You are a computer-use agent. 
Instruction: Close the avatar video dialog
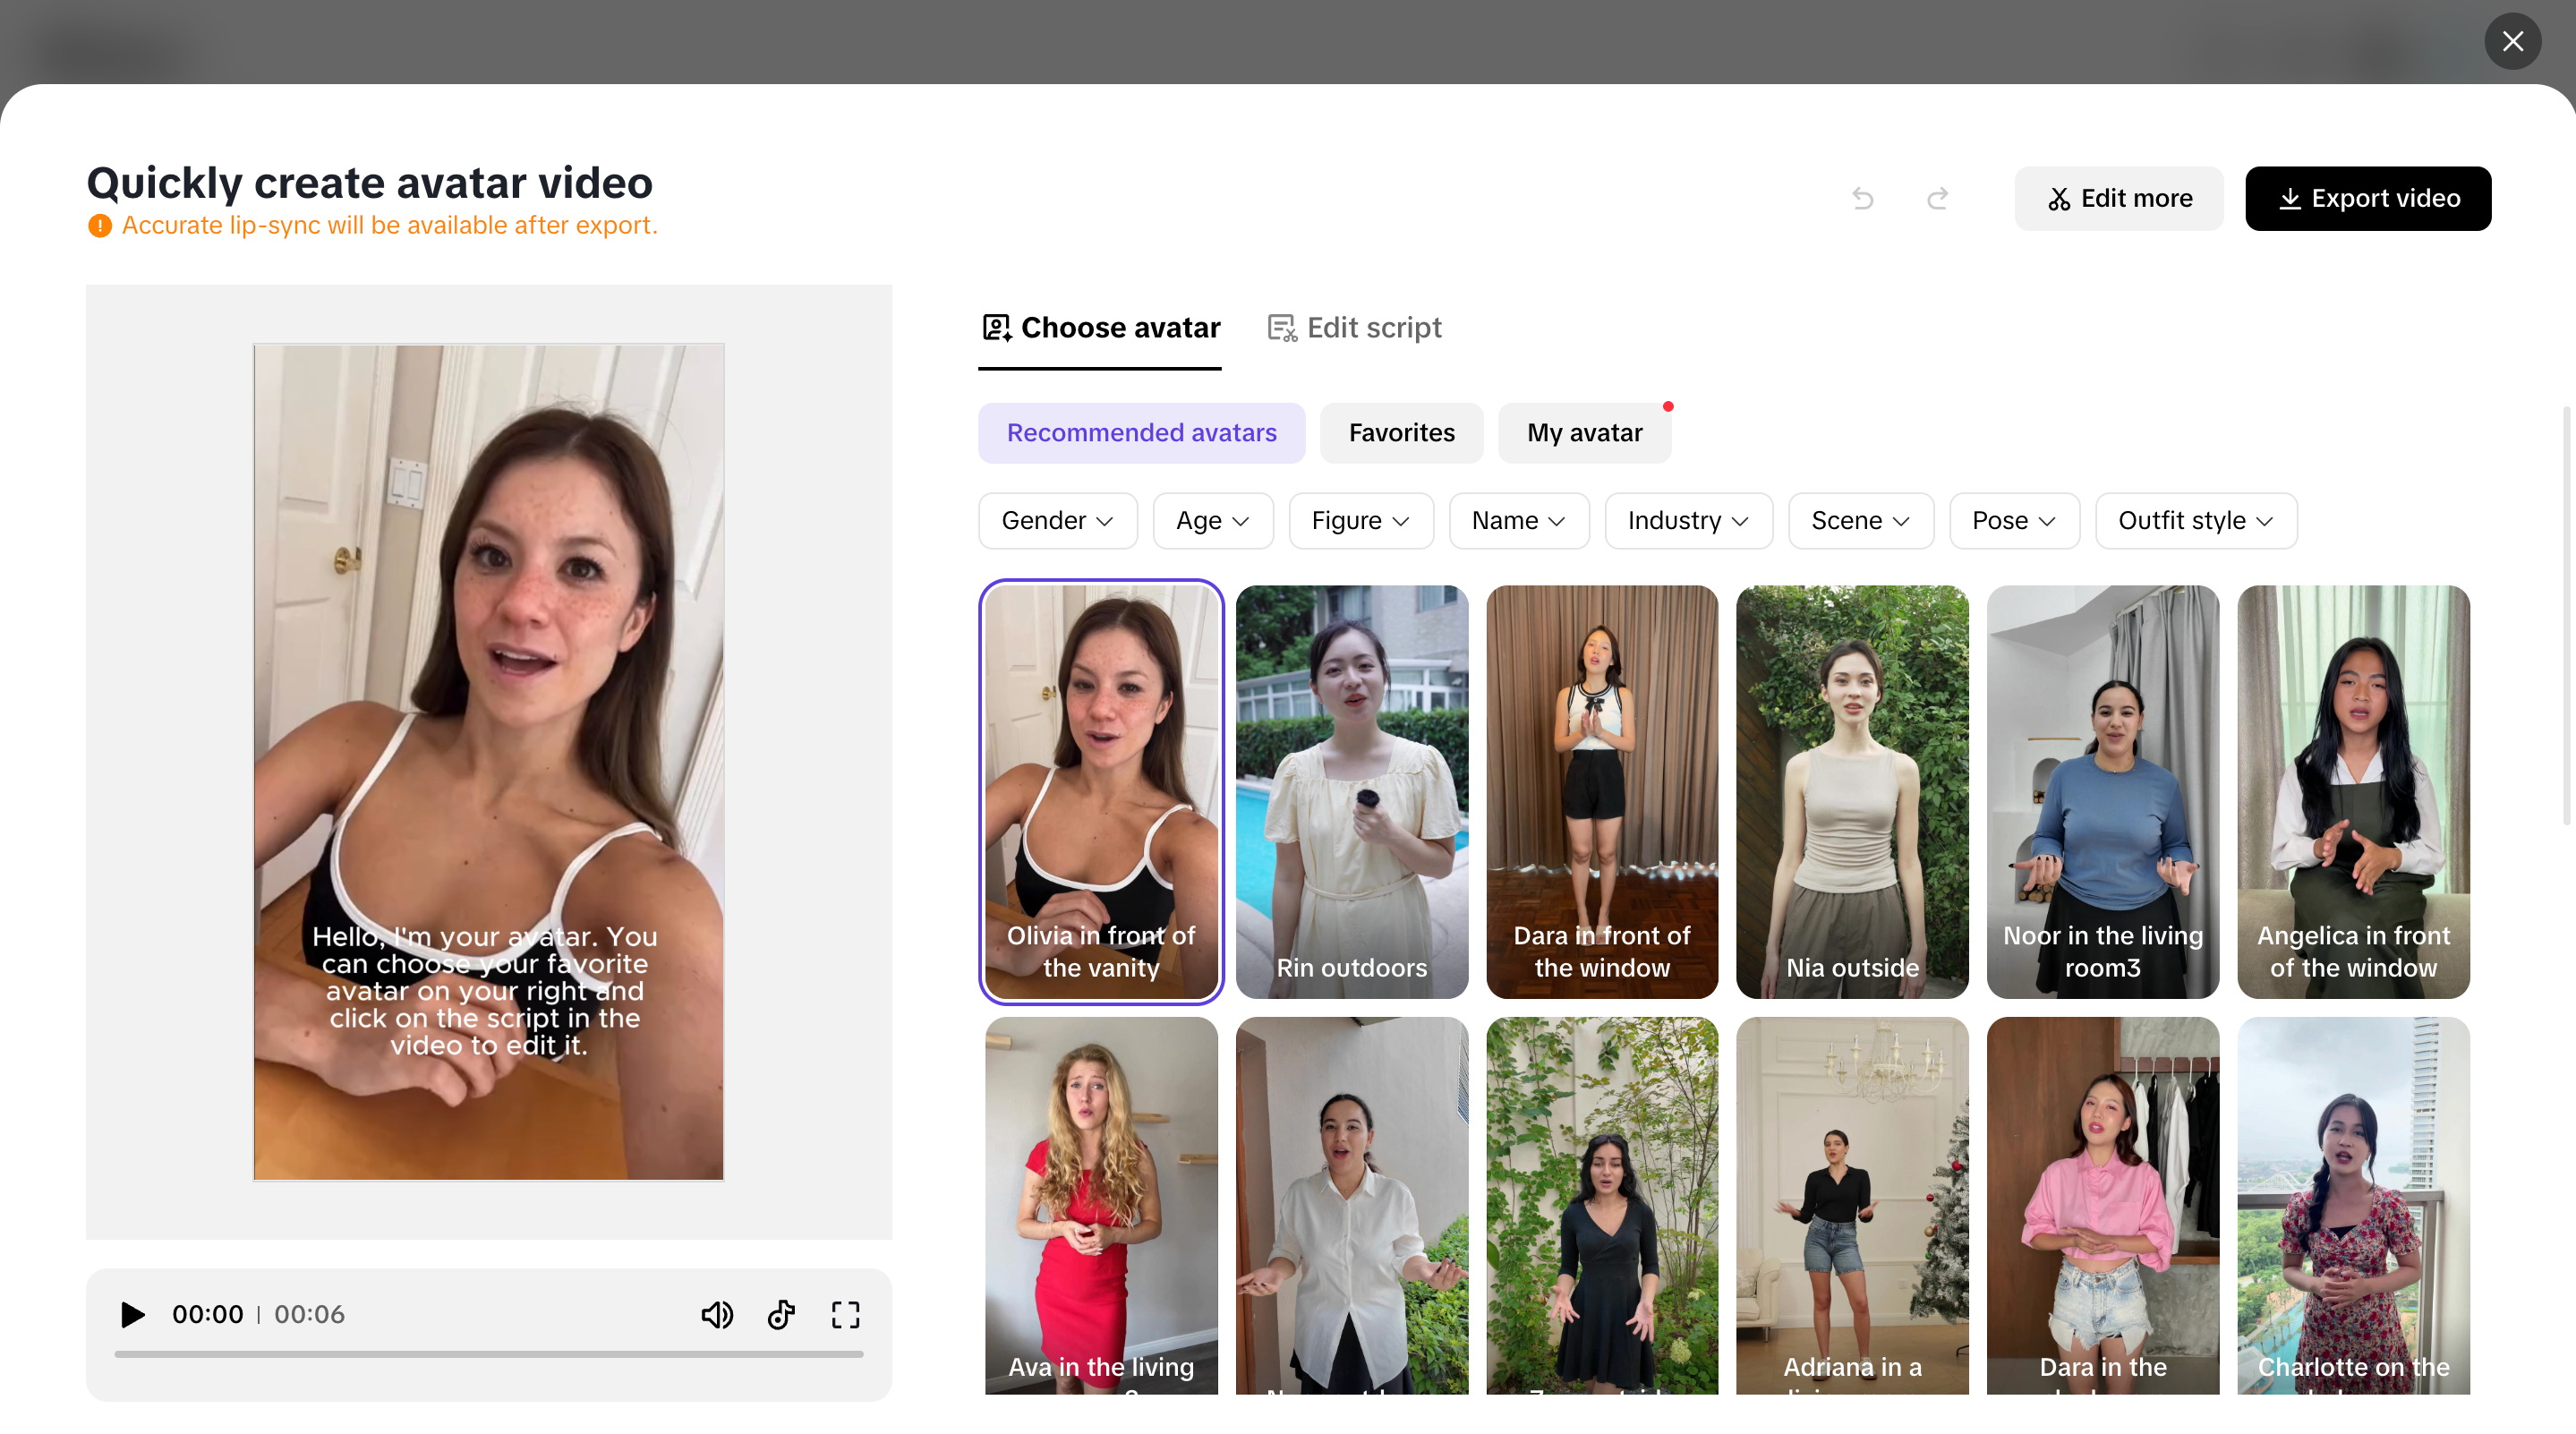tap(2512, 41)
